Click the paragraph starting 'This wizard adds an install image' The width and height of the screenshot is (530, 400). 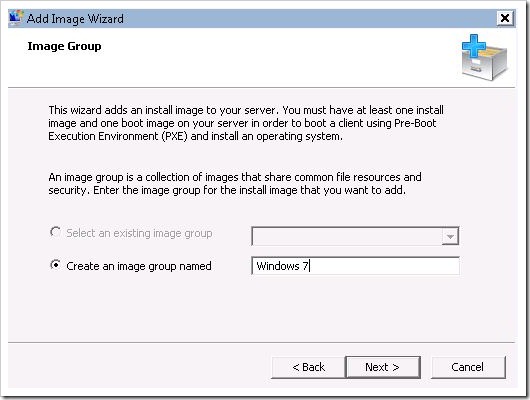[246, 123]
